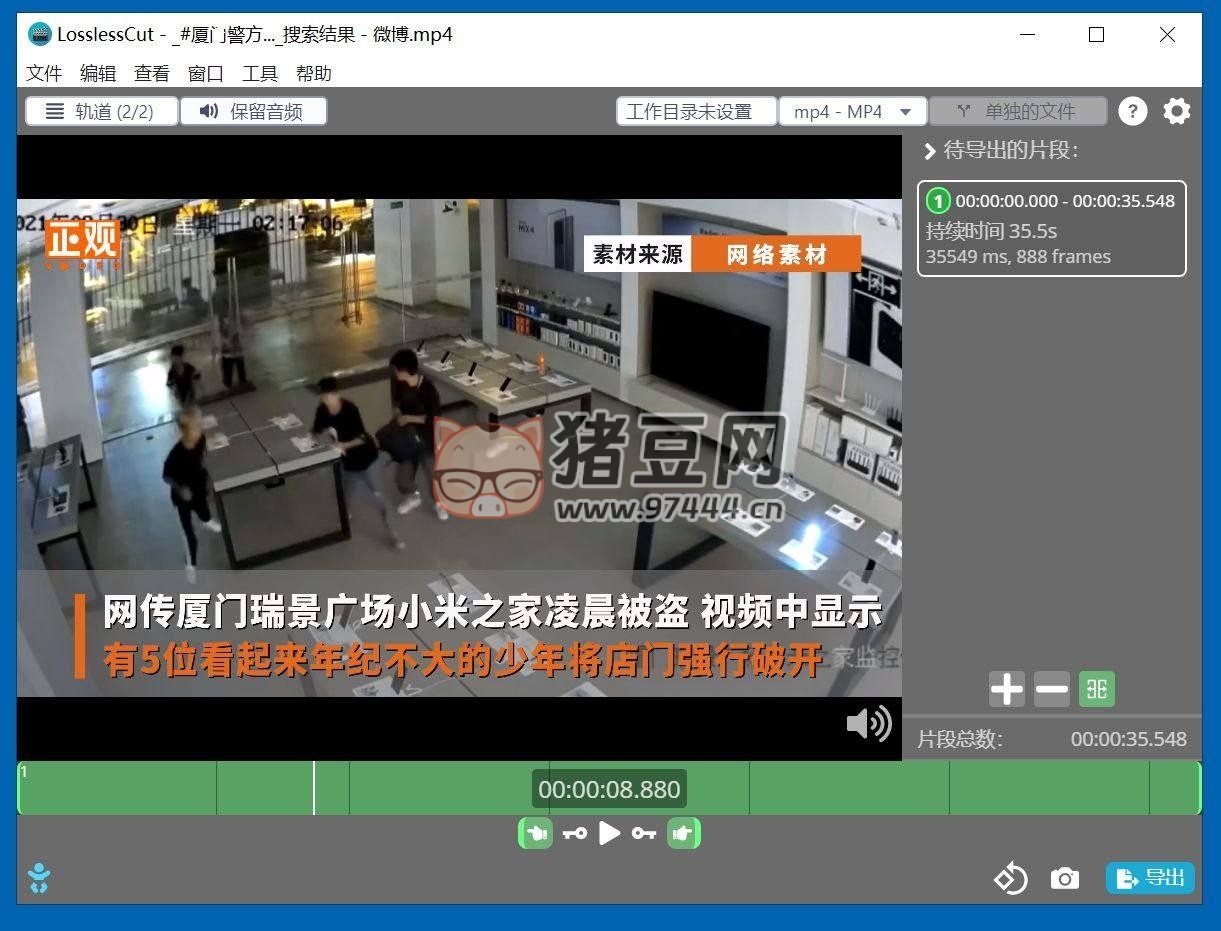Collapse the 待导出的片段 segments panel
The width and height of the screenshot is (1221, 931).
(929, 151)
